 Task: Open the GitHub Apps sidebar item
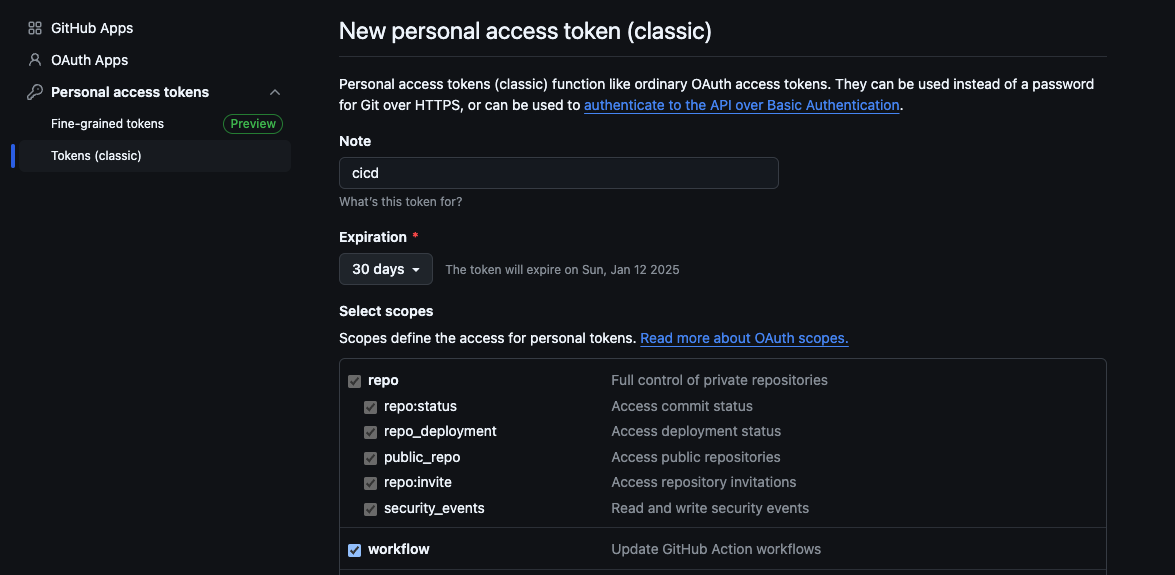[x=92, y=28]
